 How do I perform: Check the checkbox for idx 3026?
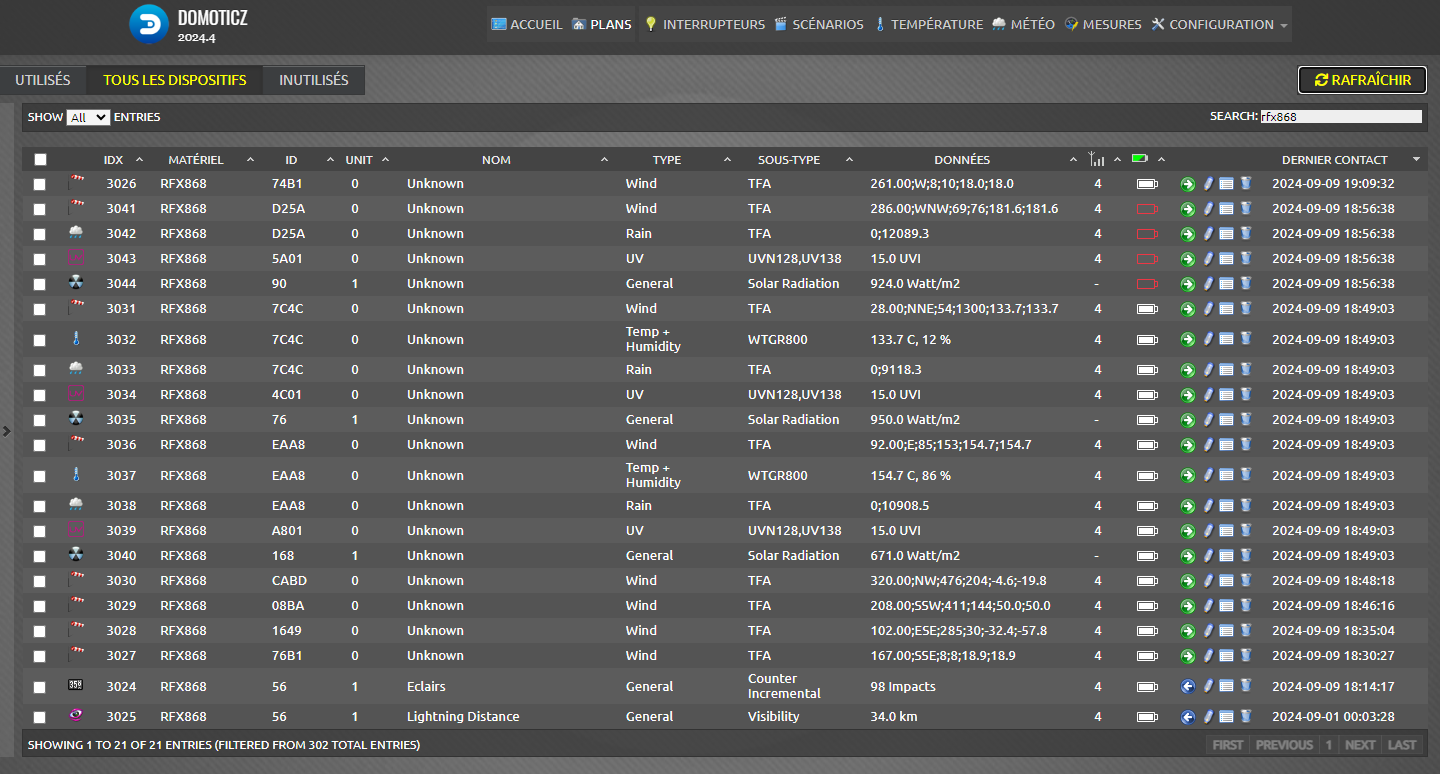[40, 185]
